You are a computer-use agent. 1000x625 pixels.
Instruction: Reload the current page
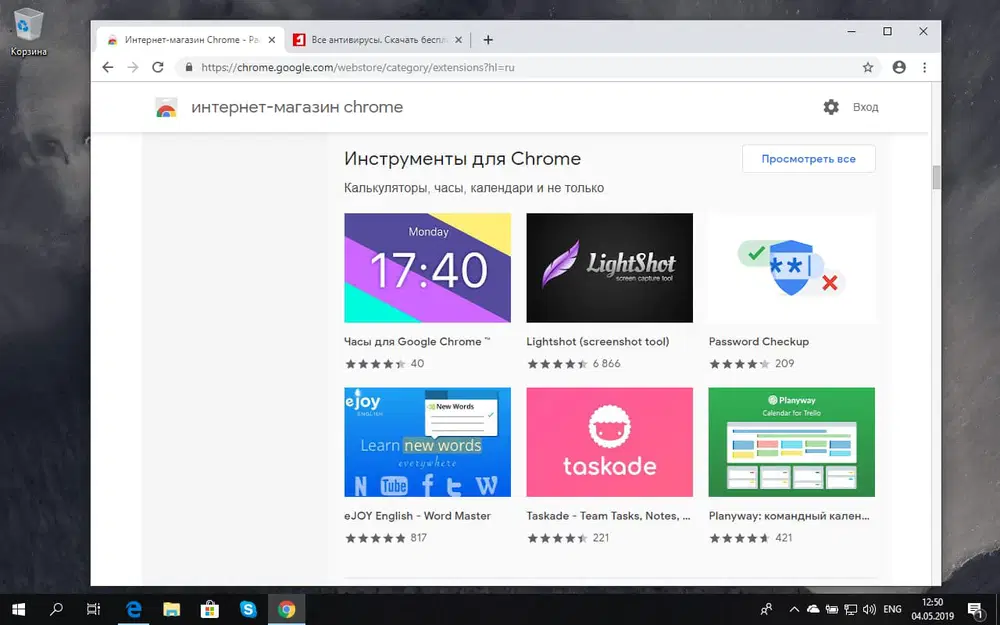point(158,67)
